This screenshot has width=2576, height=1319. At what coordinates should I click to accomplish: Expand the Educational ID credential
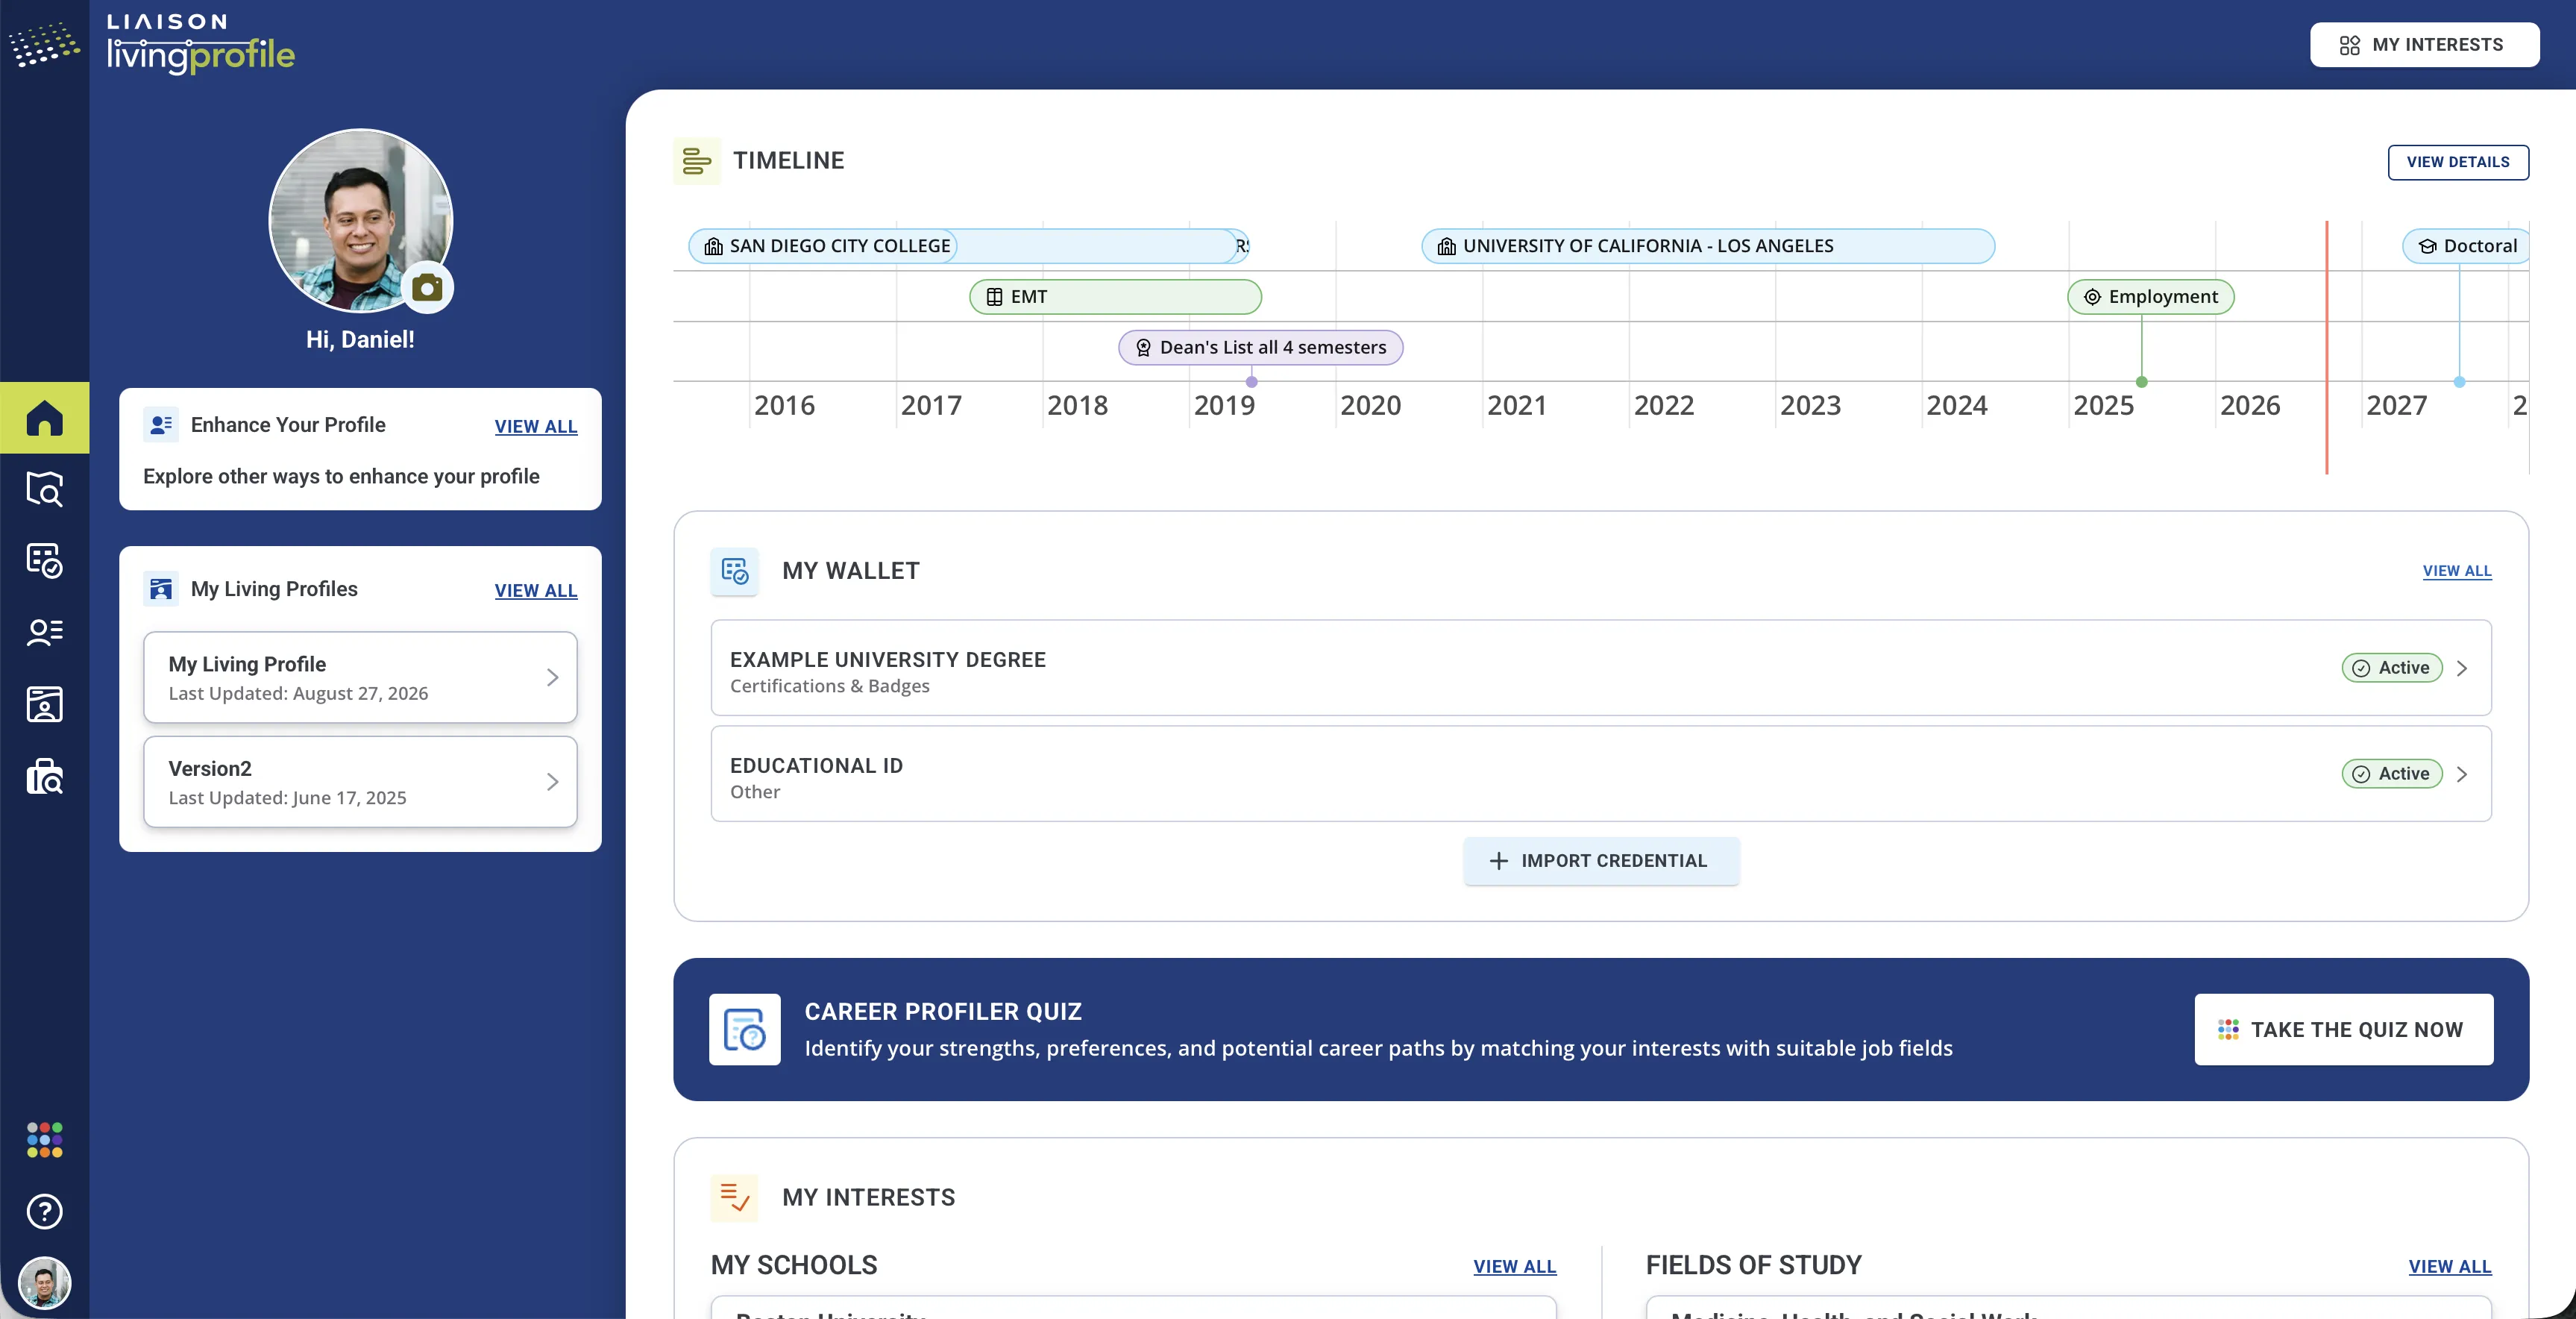tap(1600, 774)
